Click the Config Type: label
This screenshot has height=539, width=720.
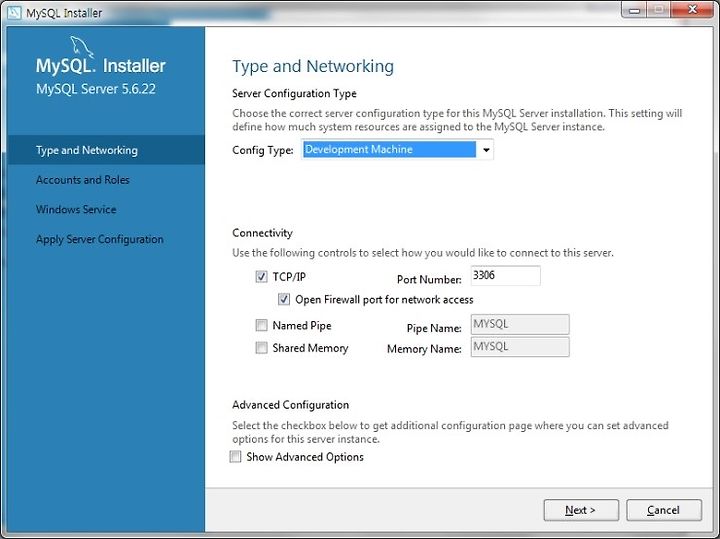263,151
